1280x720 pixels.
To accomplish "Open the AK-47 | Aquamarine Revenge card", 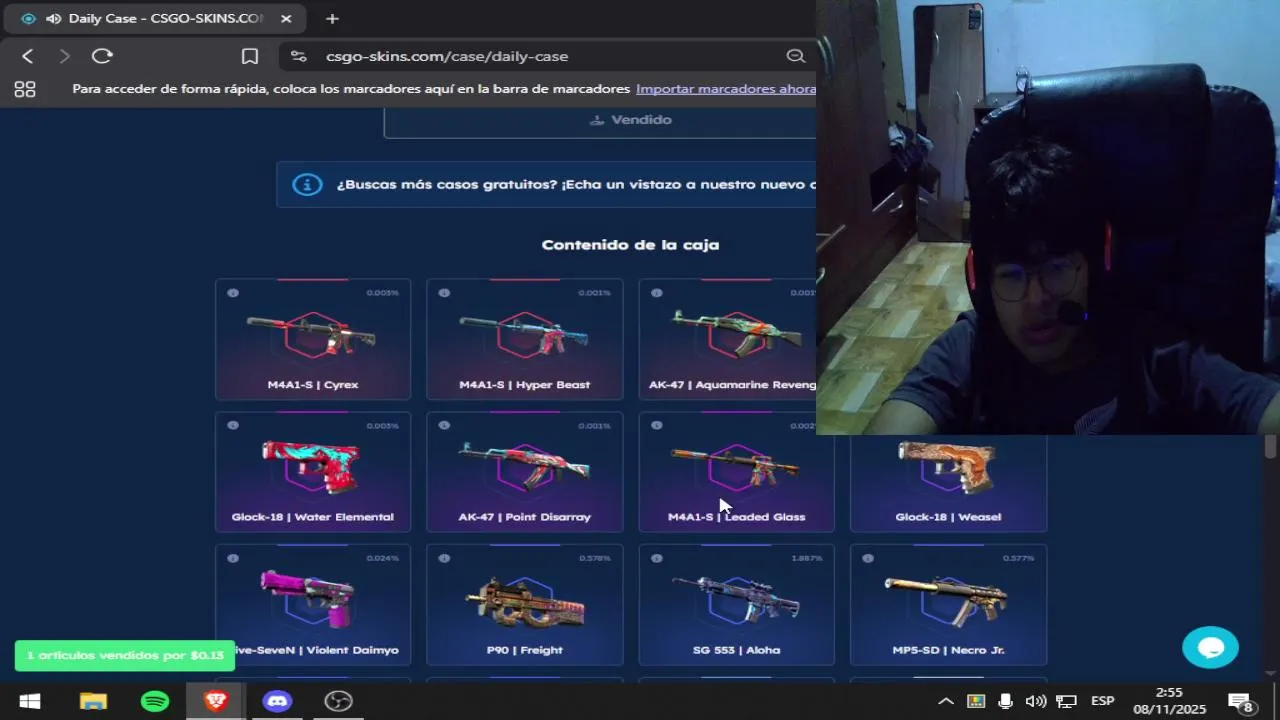I will coord(728,339).
